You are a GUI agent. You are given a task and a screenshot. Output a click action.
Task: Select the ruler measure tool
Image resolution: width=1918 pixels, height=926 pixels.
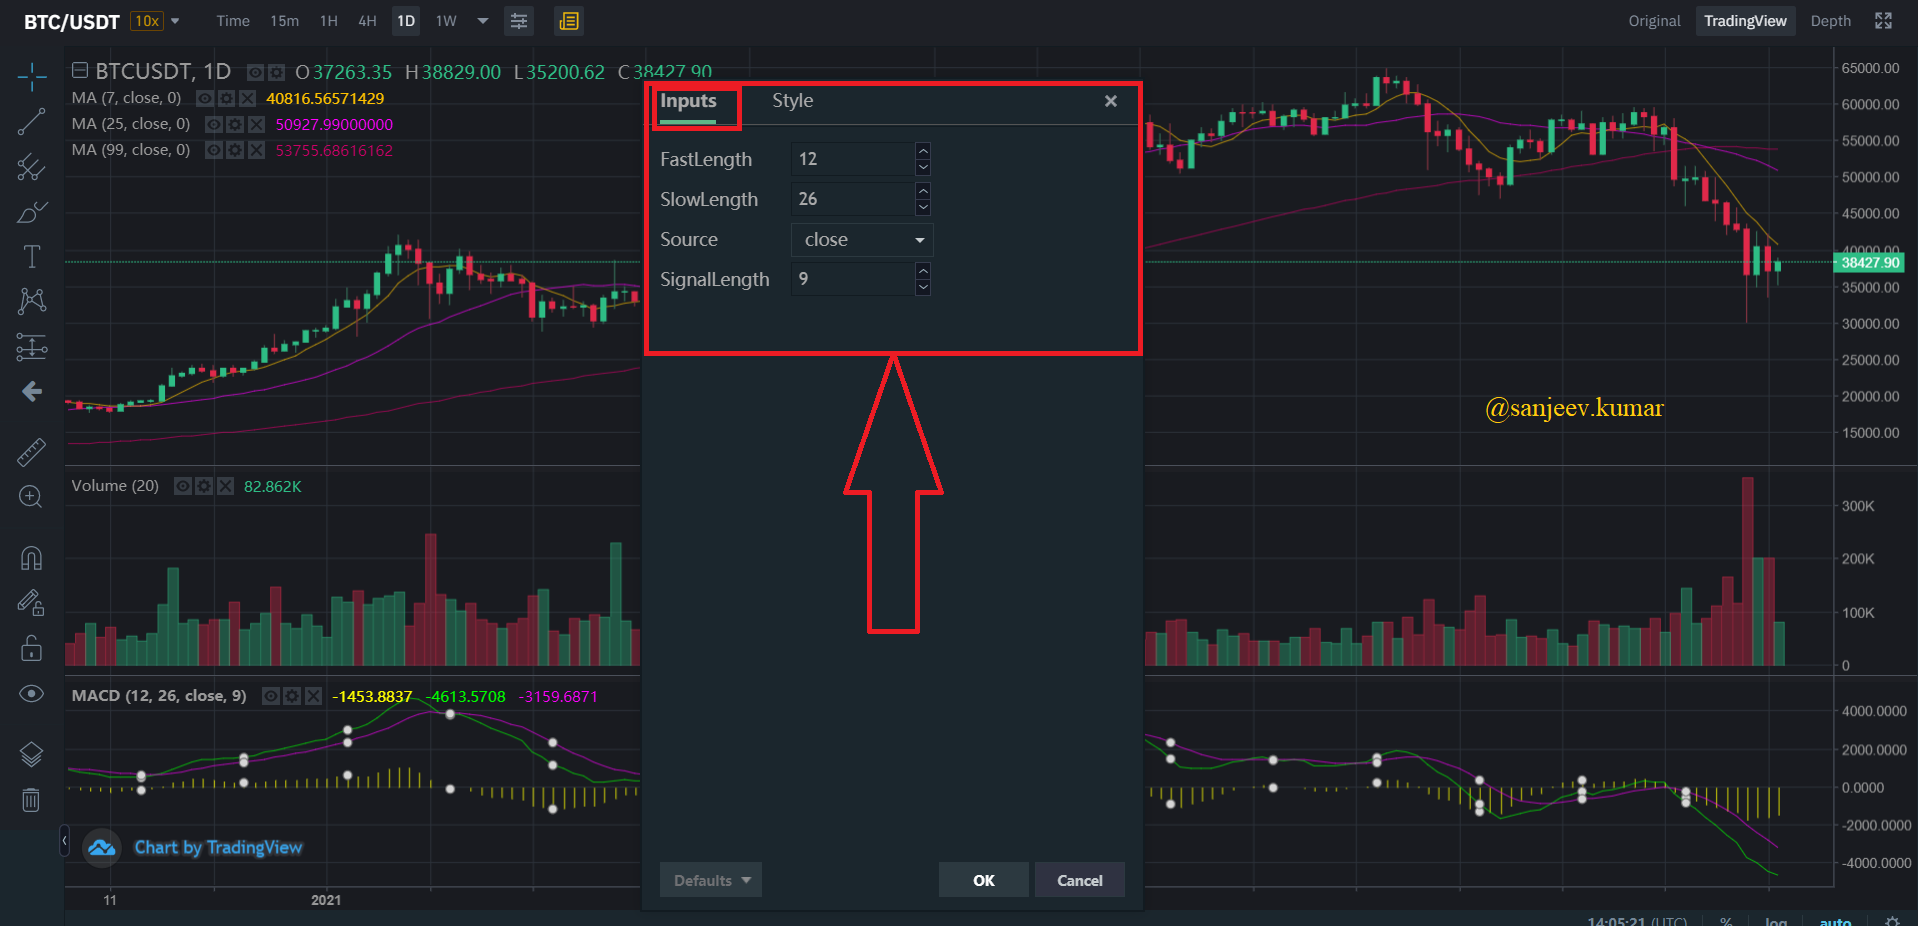point(31,453)
